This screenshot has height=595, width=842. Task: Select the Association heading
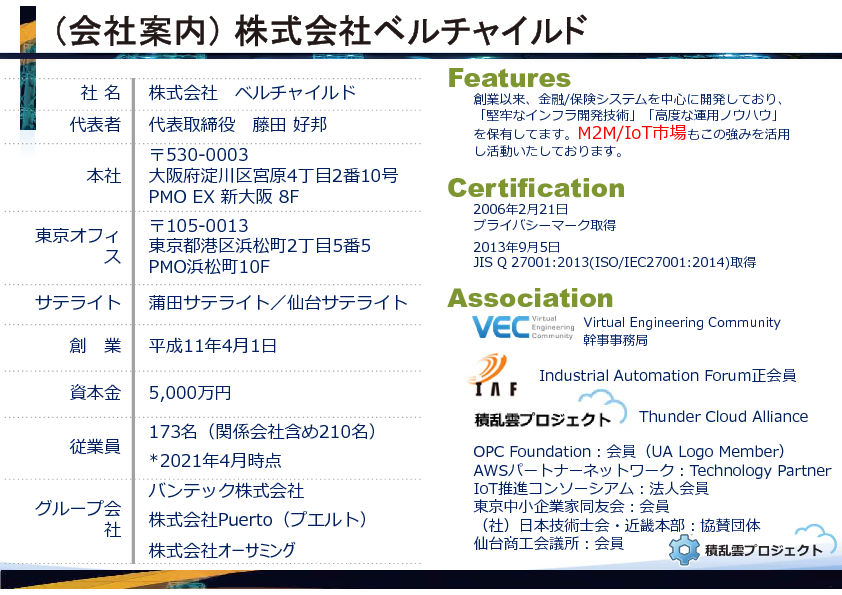click(529, 298)
